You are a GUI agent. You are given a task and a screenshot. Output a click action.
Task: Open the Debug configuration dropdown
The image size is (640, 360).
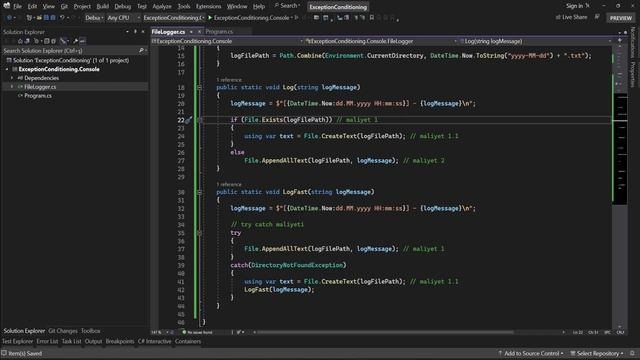click(x=94, y=18)
